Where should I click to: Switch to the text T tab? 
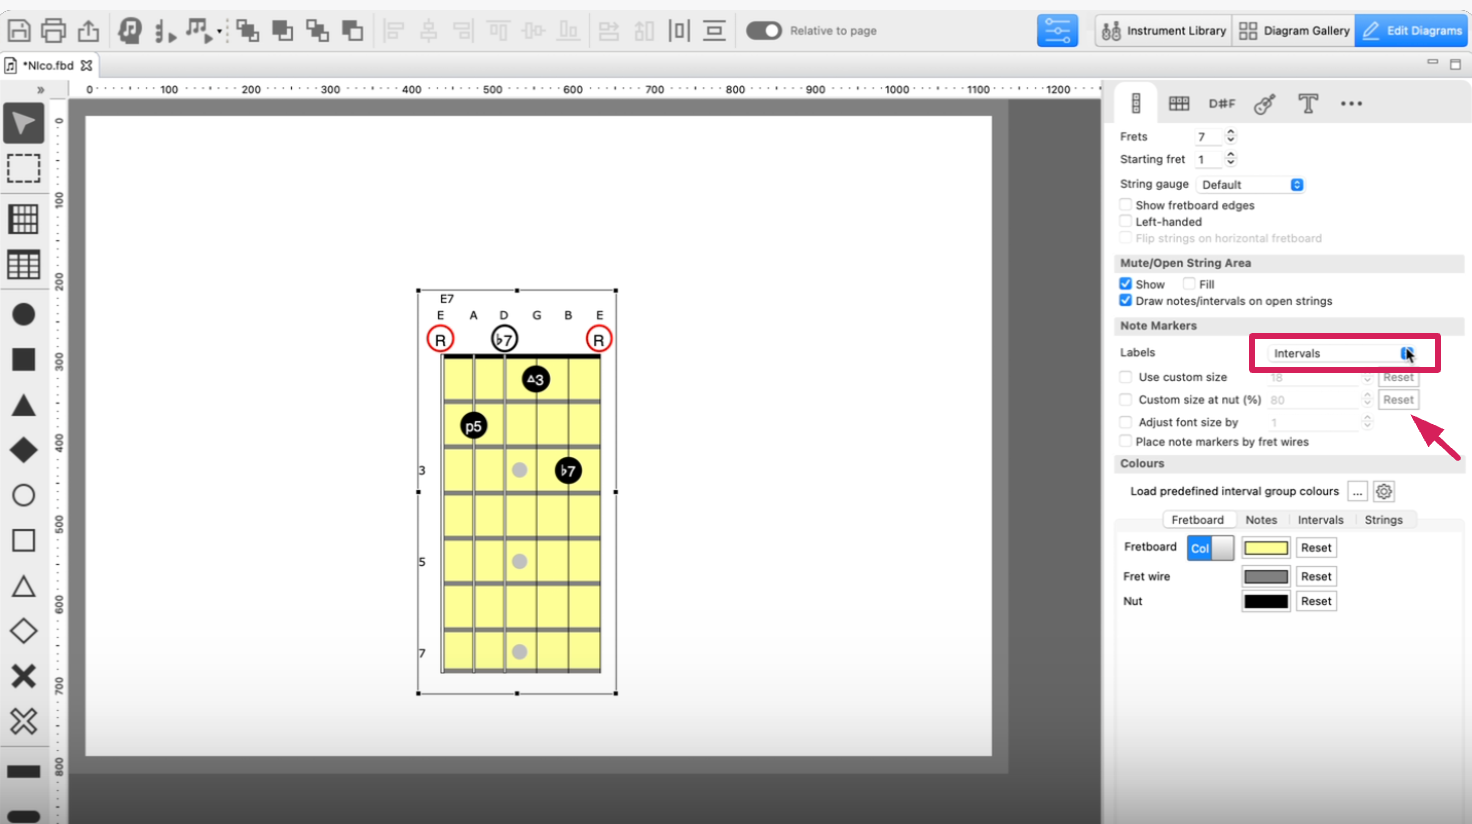(x=1308, y=103)
